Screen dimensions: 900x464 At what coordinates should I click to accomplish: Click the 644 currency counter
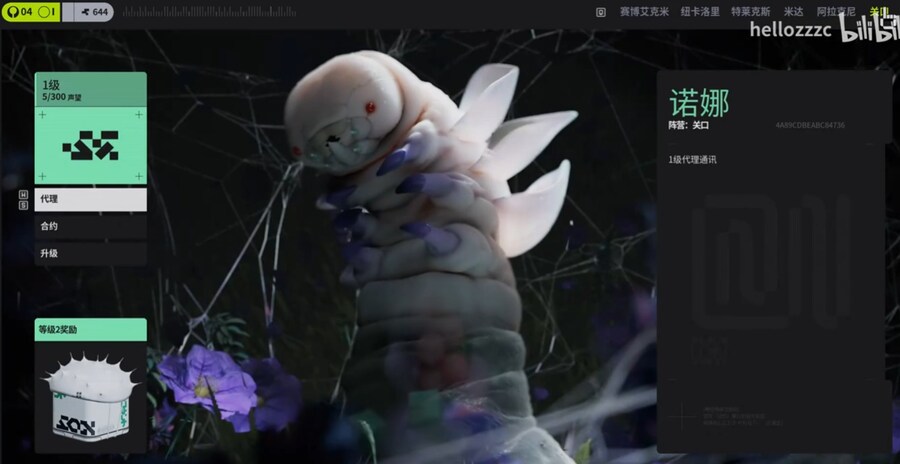[x=94, y=11]
